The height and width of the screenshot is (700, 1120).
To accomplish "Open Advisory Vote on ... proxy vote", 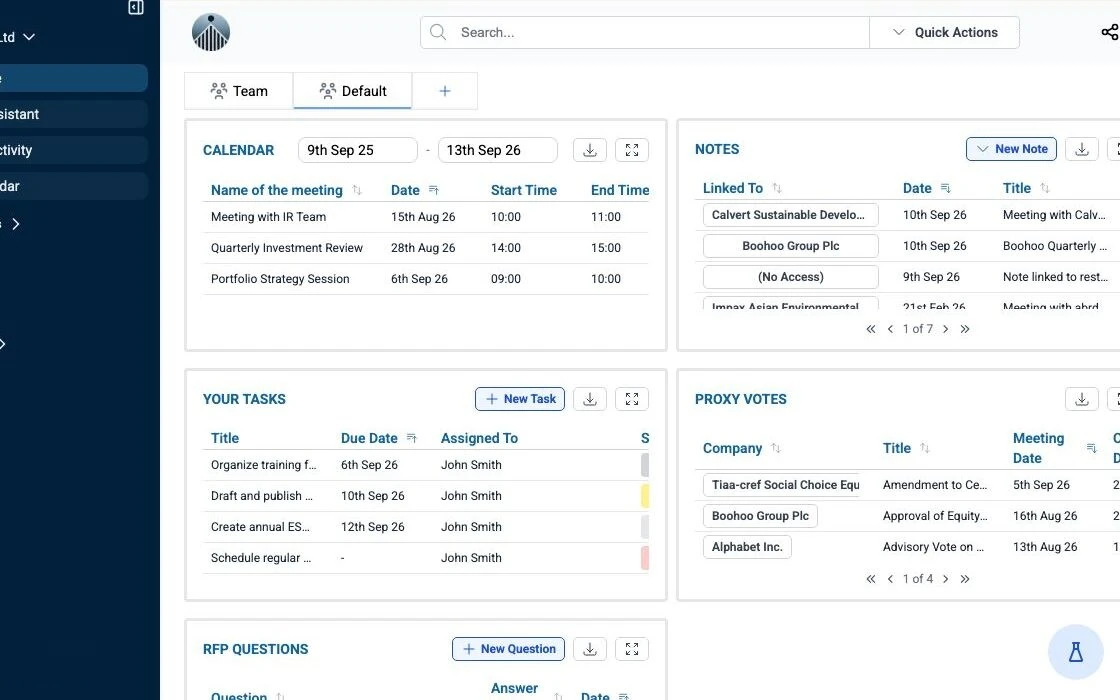I will point(934,547).
